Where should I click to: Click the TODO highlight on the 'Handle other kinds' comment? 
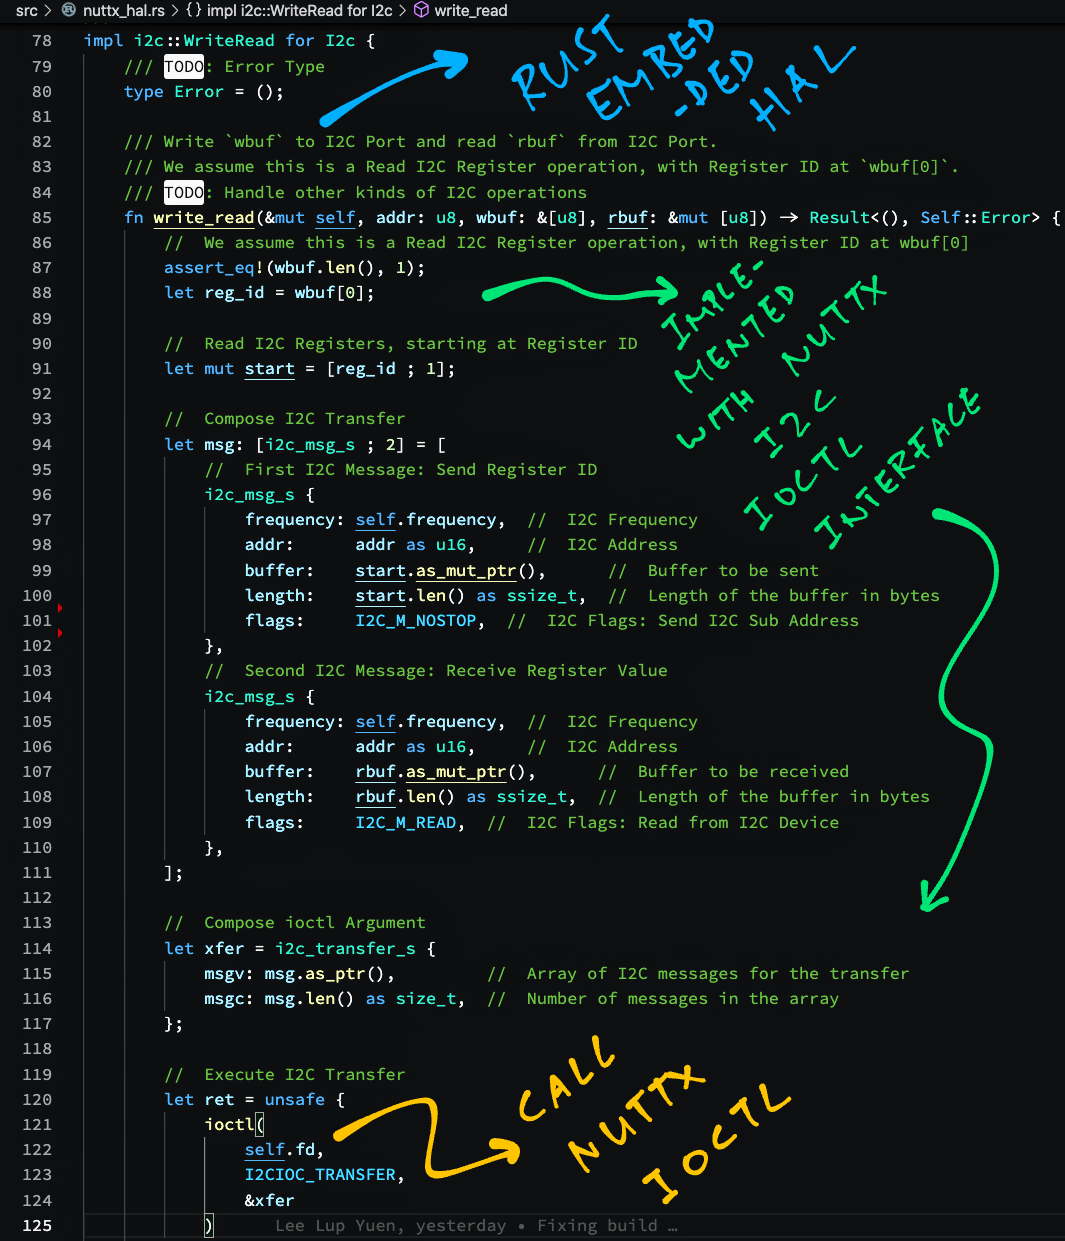(184, 192)
